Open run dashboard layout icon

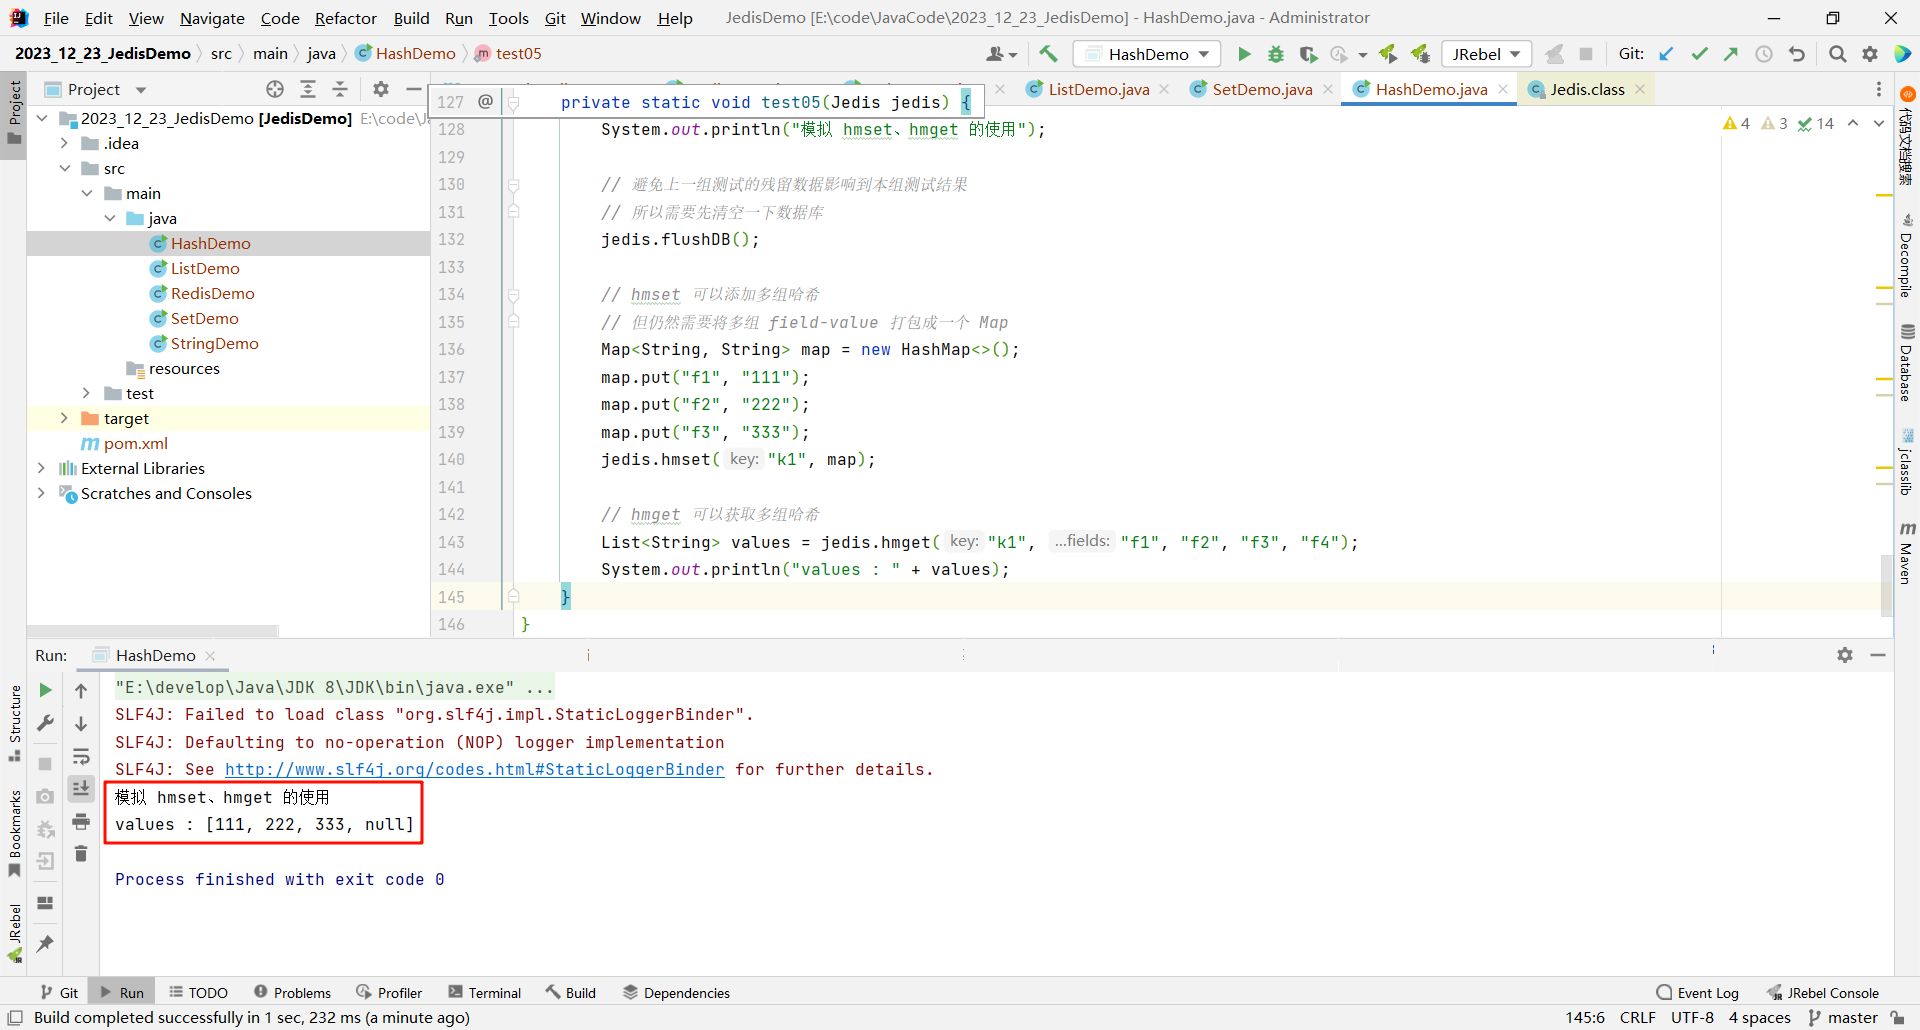click(x=45, y=902)
